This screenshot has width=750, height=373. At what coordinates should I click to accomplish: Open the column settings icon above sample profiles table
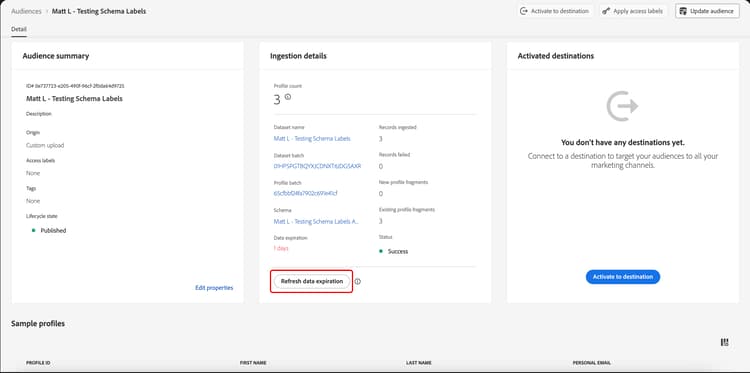[x=725, y=342]
